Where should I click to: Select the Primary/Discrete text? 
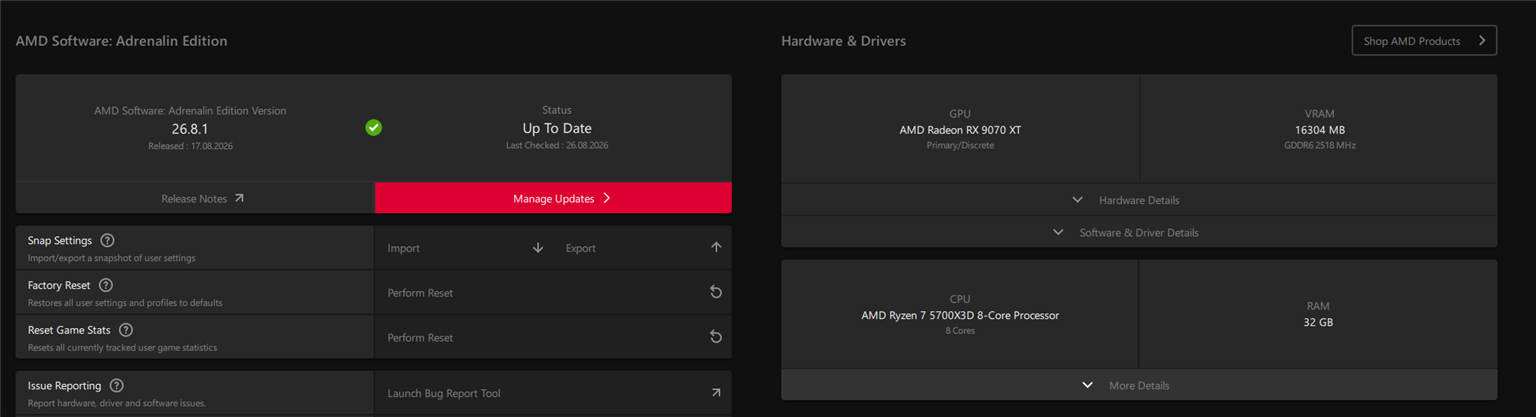960,145
